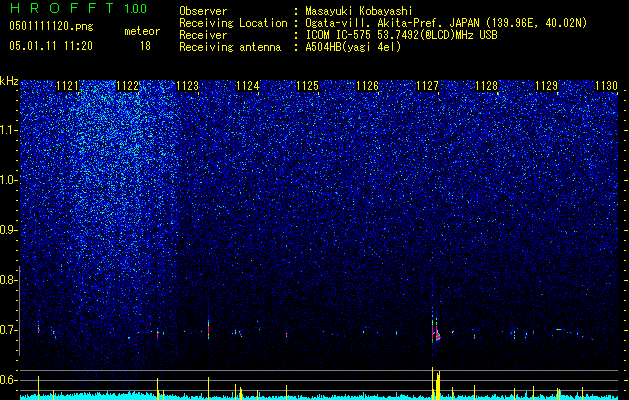The height and width of the screenshot is (400, 629).
Task: Click the 1.0 frequency axis label
Action: click(9, 181)
